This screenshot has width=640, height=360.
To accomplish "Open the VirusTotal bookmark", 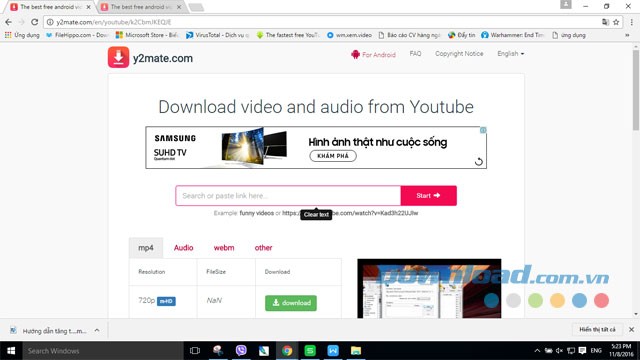I will click(218, 35).
